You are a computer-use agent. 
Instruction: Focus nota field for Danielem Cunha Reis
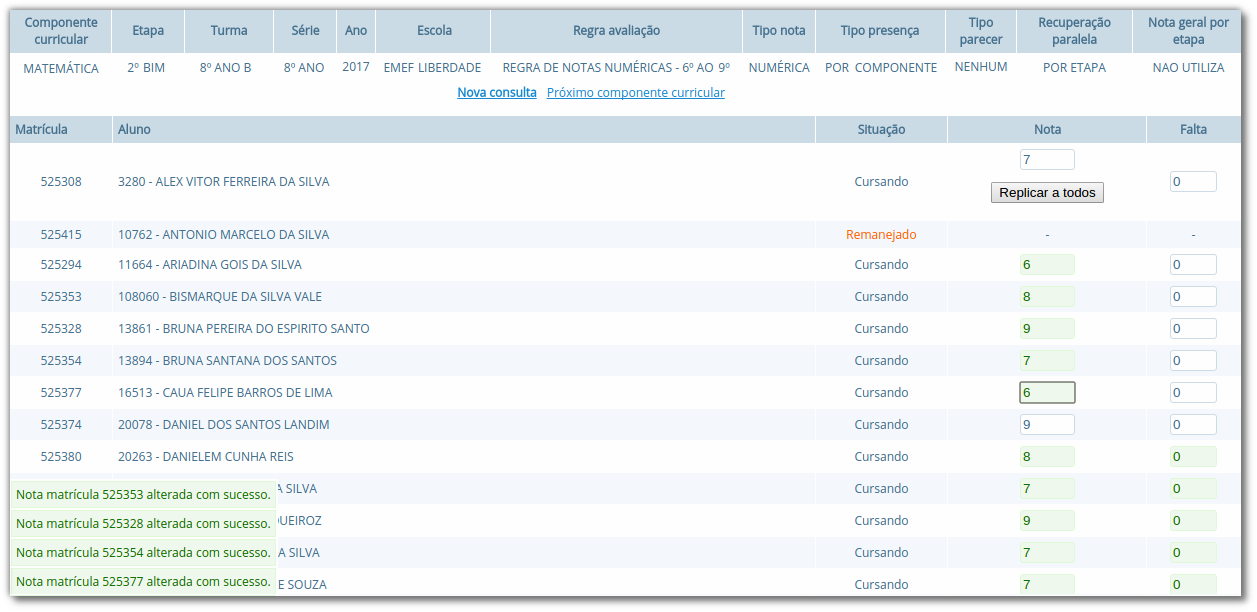click(x=1046, y=457)
